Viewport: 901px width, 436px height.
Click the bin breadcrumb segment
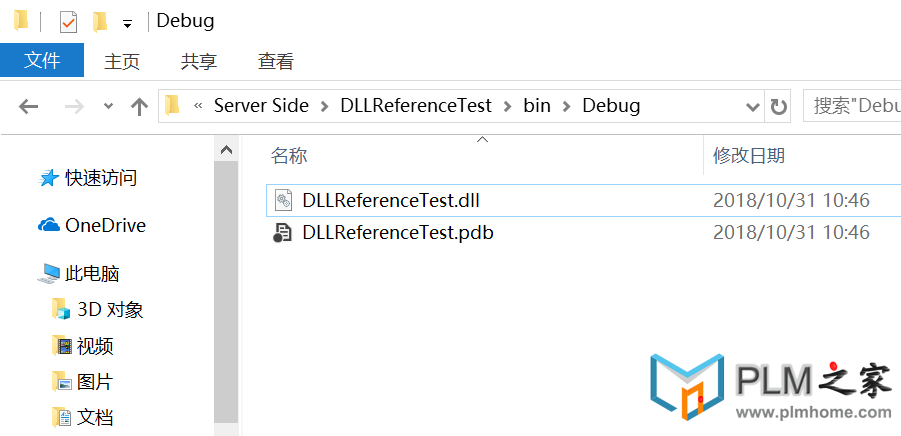537,106
